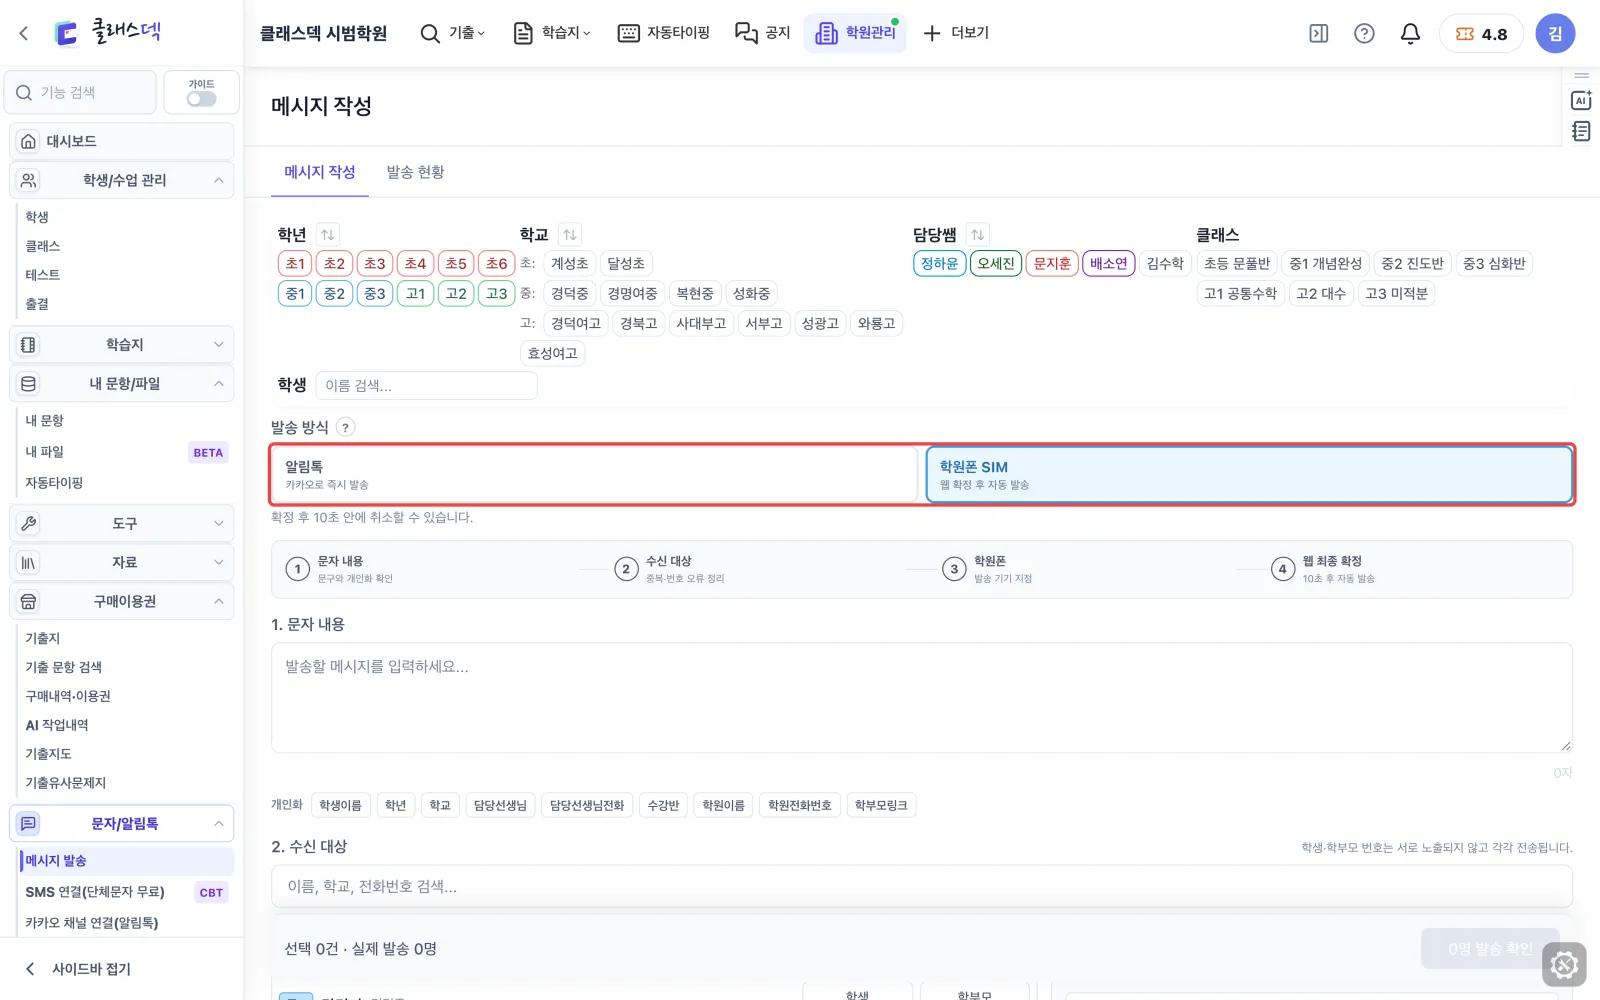Image resolution: width=1600 pixels, height=1000 pixels.
Task: Open the help question mark icon
Action: point(1364,33)
